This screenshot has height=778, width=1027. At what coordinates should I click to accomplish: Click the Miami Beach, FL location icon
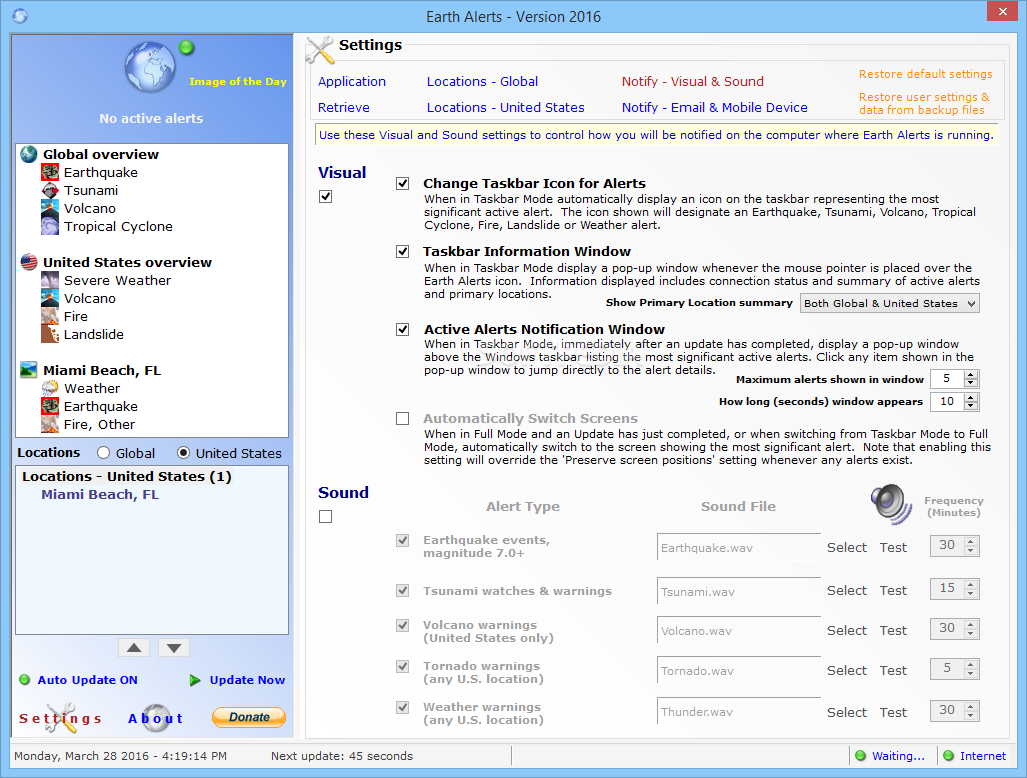coord(29,370)
